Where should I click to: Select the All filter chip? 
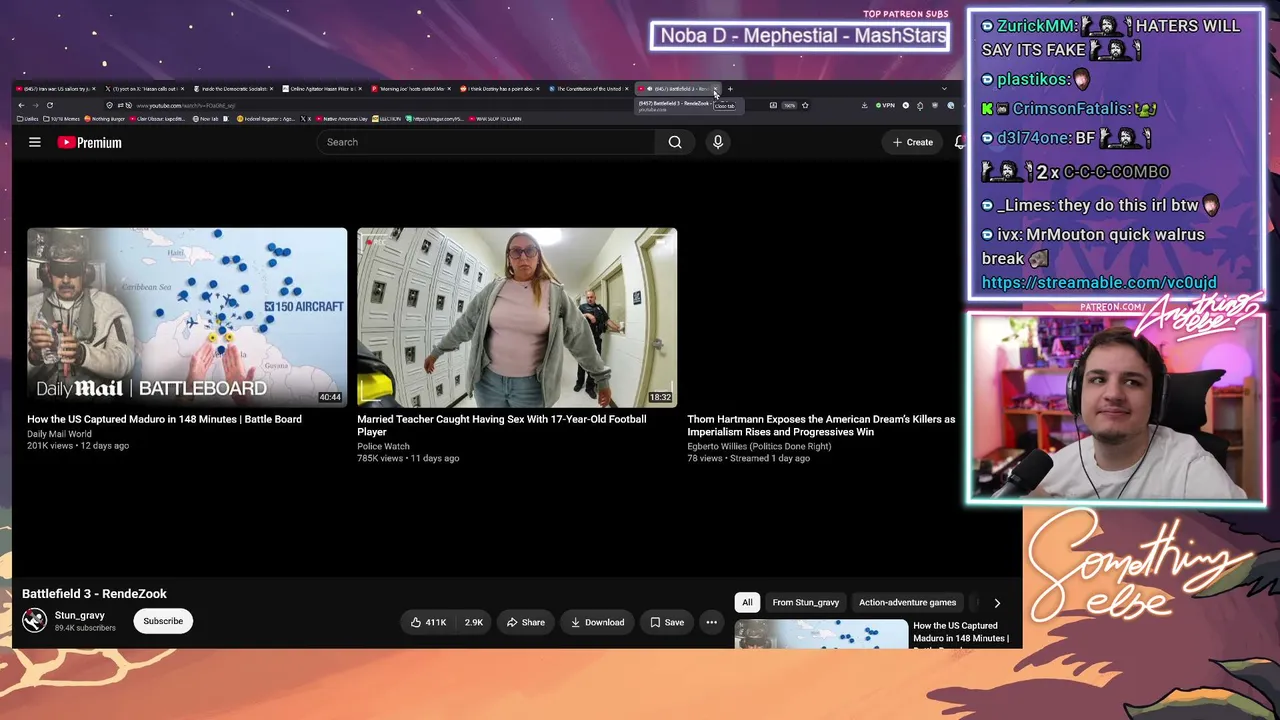tap(747, 602)
